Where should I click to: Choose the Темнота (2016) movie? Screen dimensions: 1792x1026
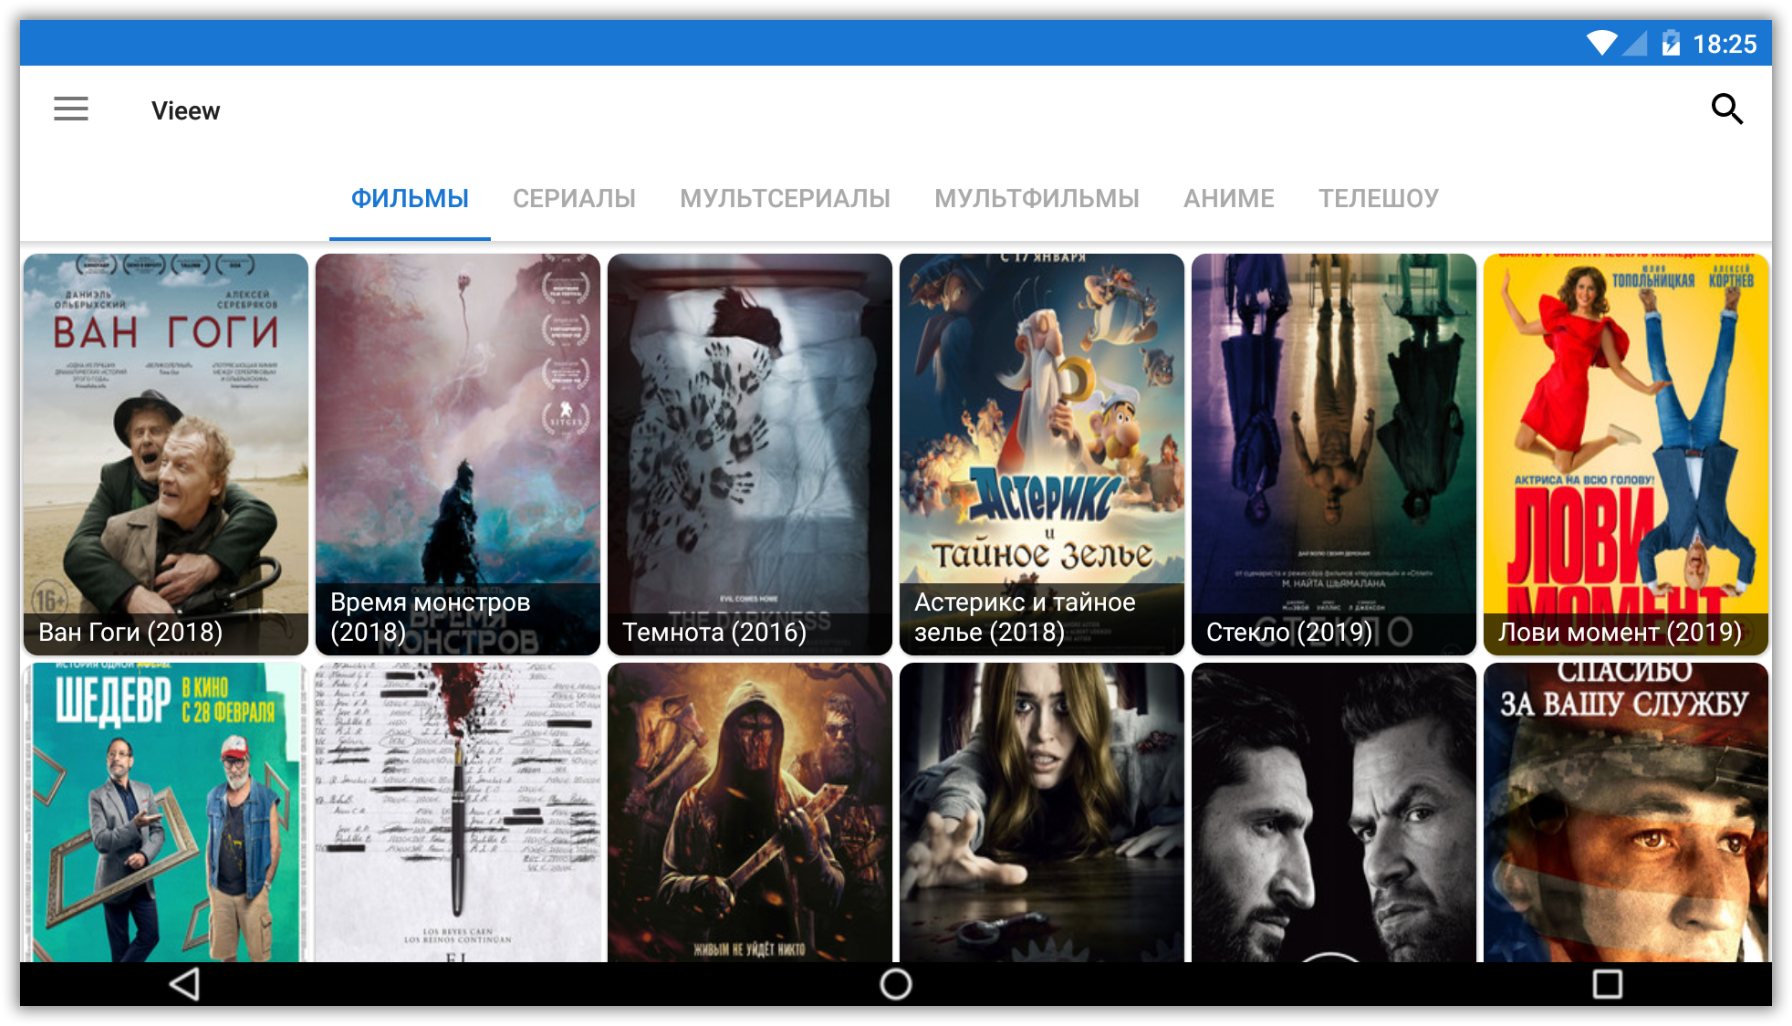pos(750,454)
